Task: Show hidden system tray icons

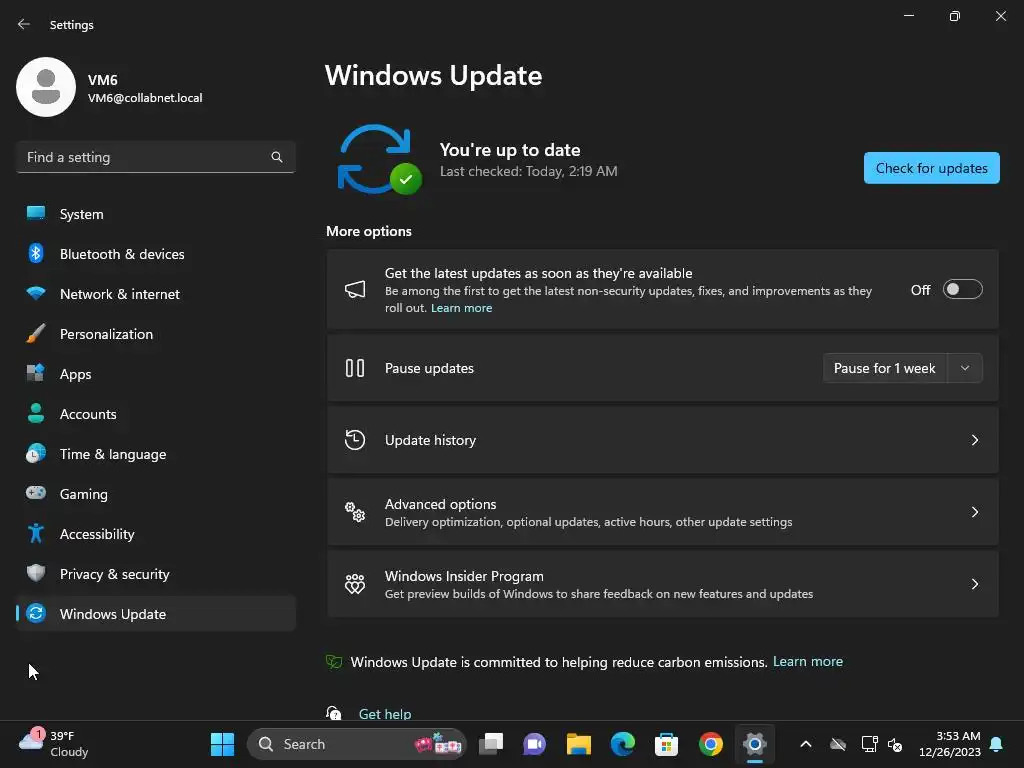Action: click(x=806, y=744)
